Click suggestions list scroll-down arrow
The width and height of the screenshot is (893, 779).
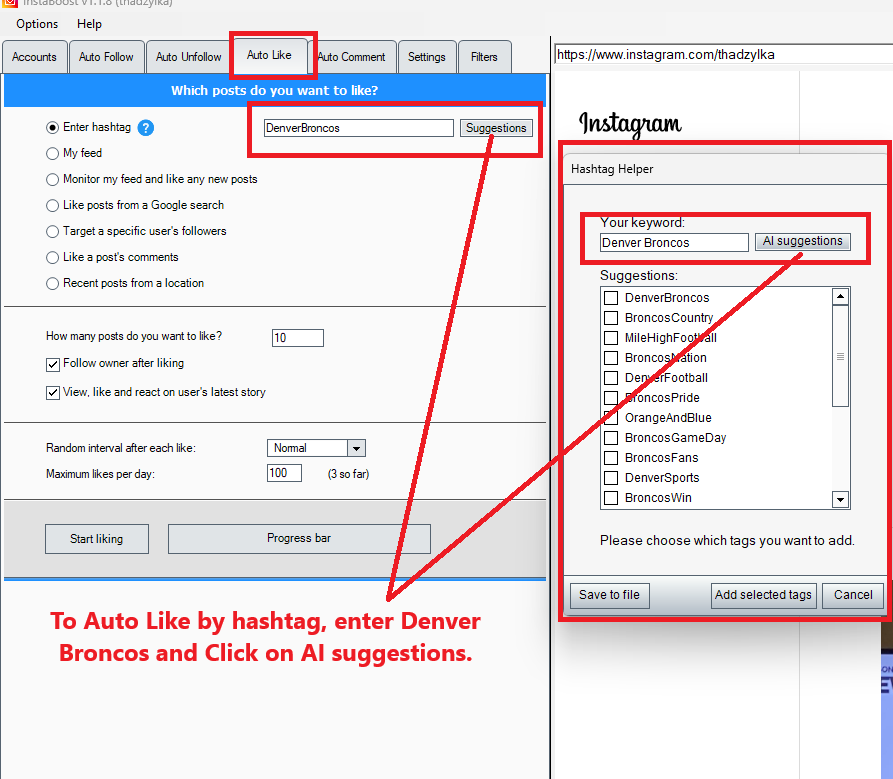[x=841, y=499]
